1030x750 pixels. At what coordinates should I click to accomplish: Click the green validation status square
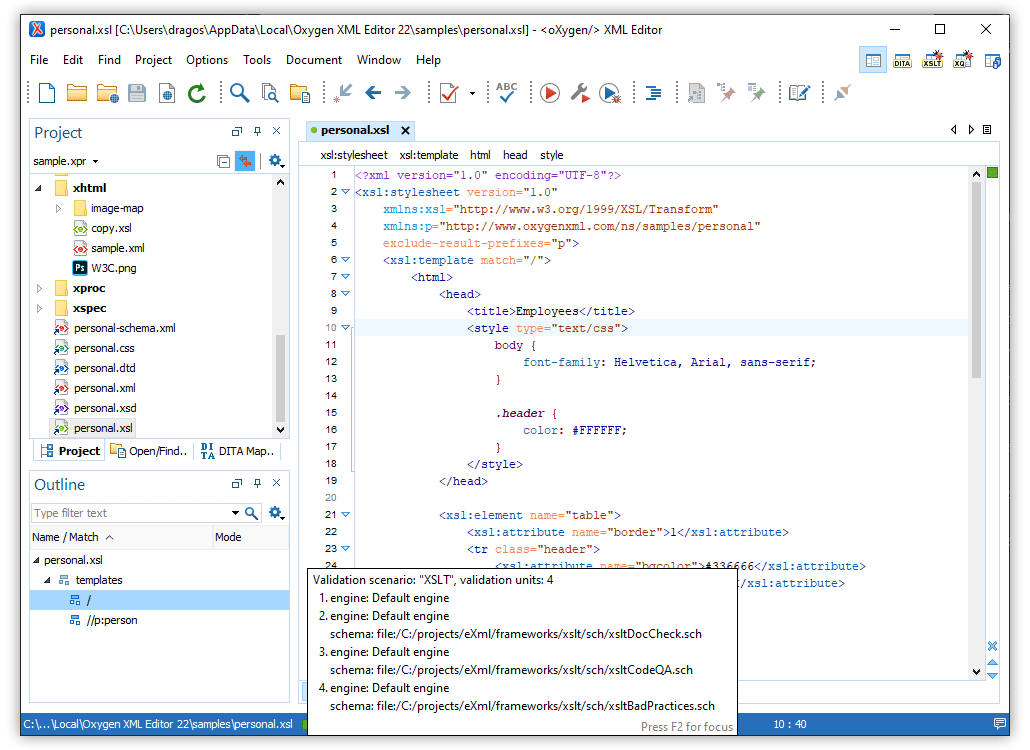(x=993, y=173)
